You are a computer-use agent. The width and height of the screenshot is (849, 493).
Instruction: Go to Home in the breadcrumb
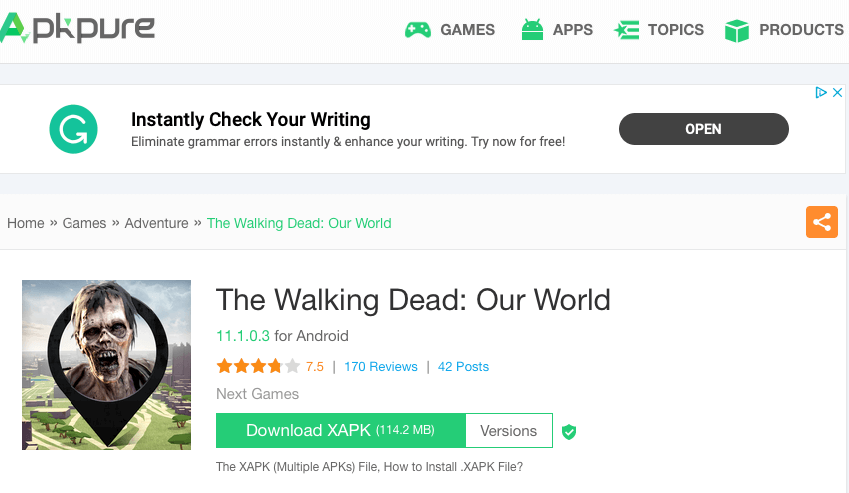coord(25,223)
